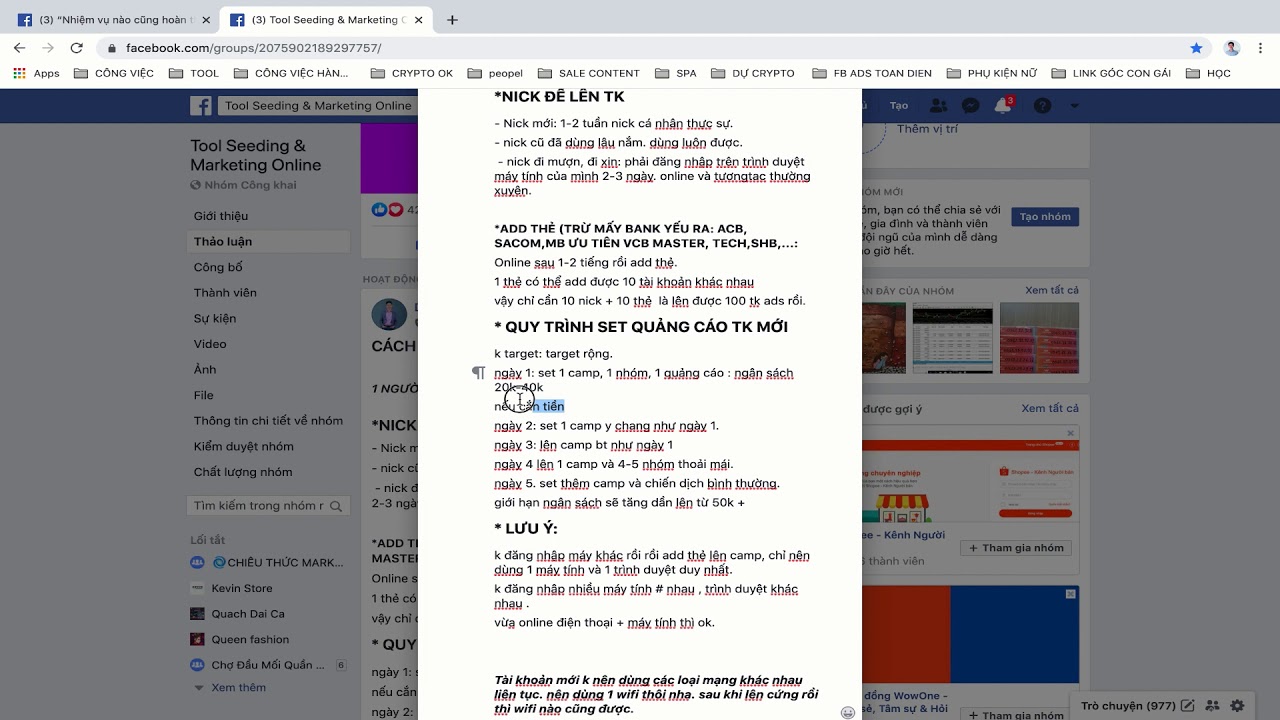Click the Tạo nhóm button

point(1046,217)
